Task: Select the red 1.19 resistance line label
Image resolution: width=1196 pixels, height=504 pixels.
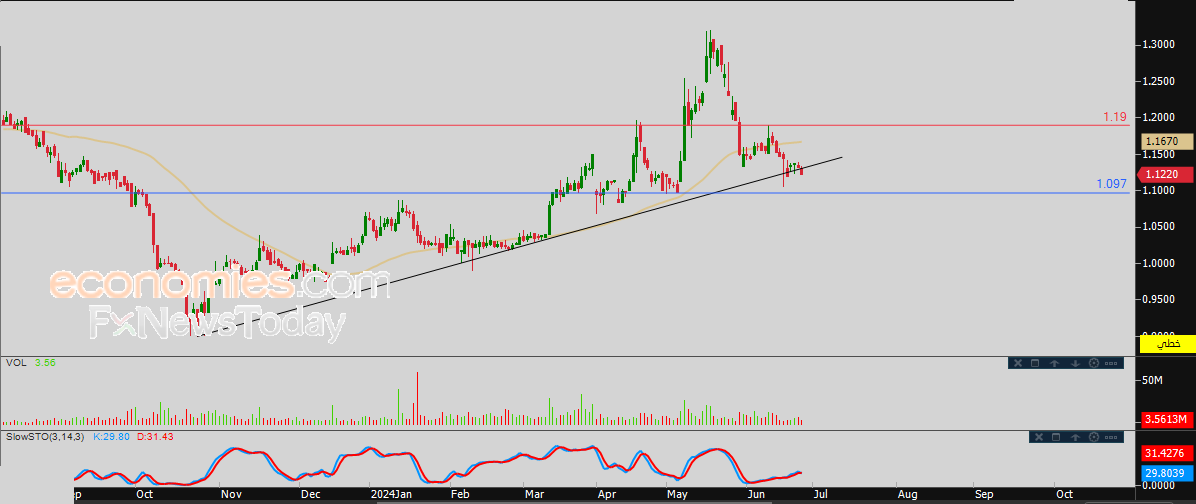Action: coord(1115,117)
